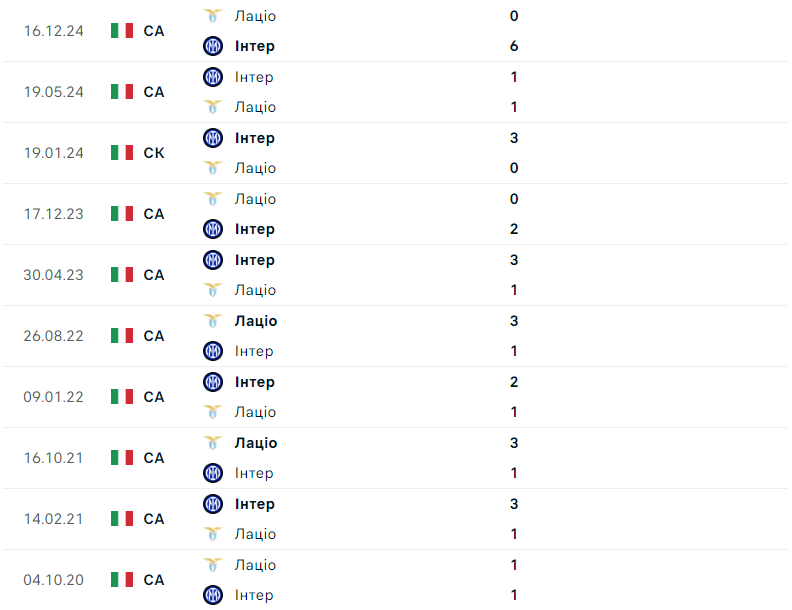Screen dimensions: 792x610
Task: Open Лаціо team link in 26.08.22 match
Action: (256, 321)
